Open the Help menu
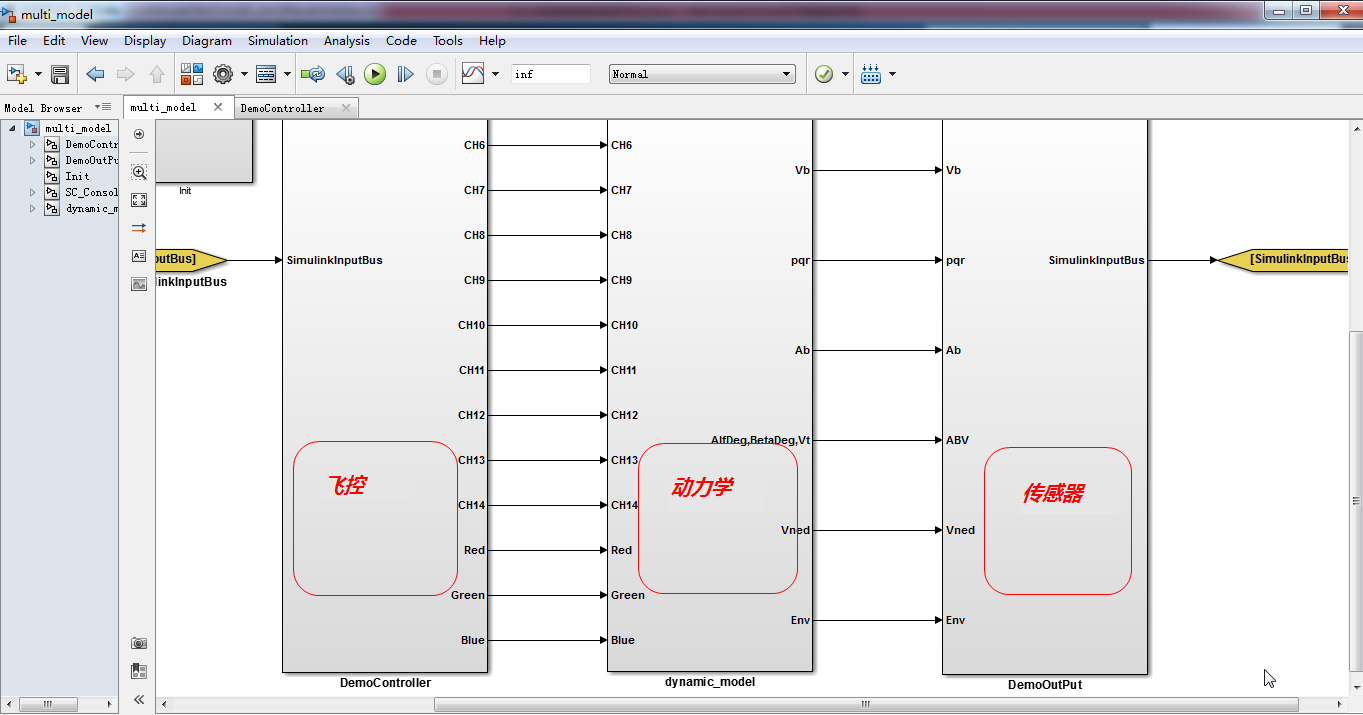The width and height of the screenshot is (1363, 715). [492, 41]
